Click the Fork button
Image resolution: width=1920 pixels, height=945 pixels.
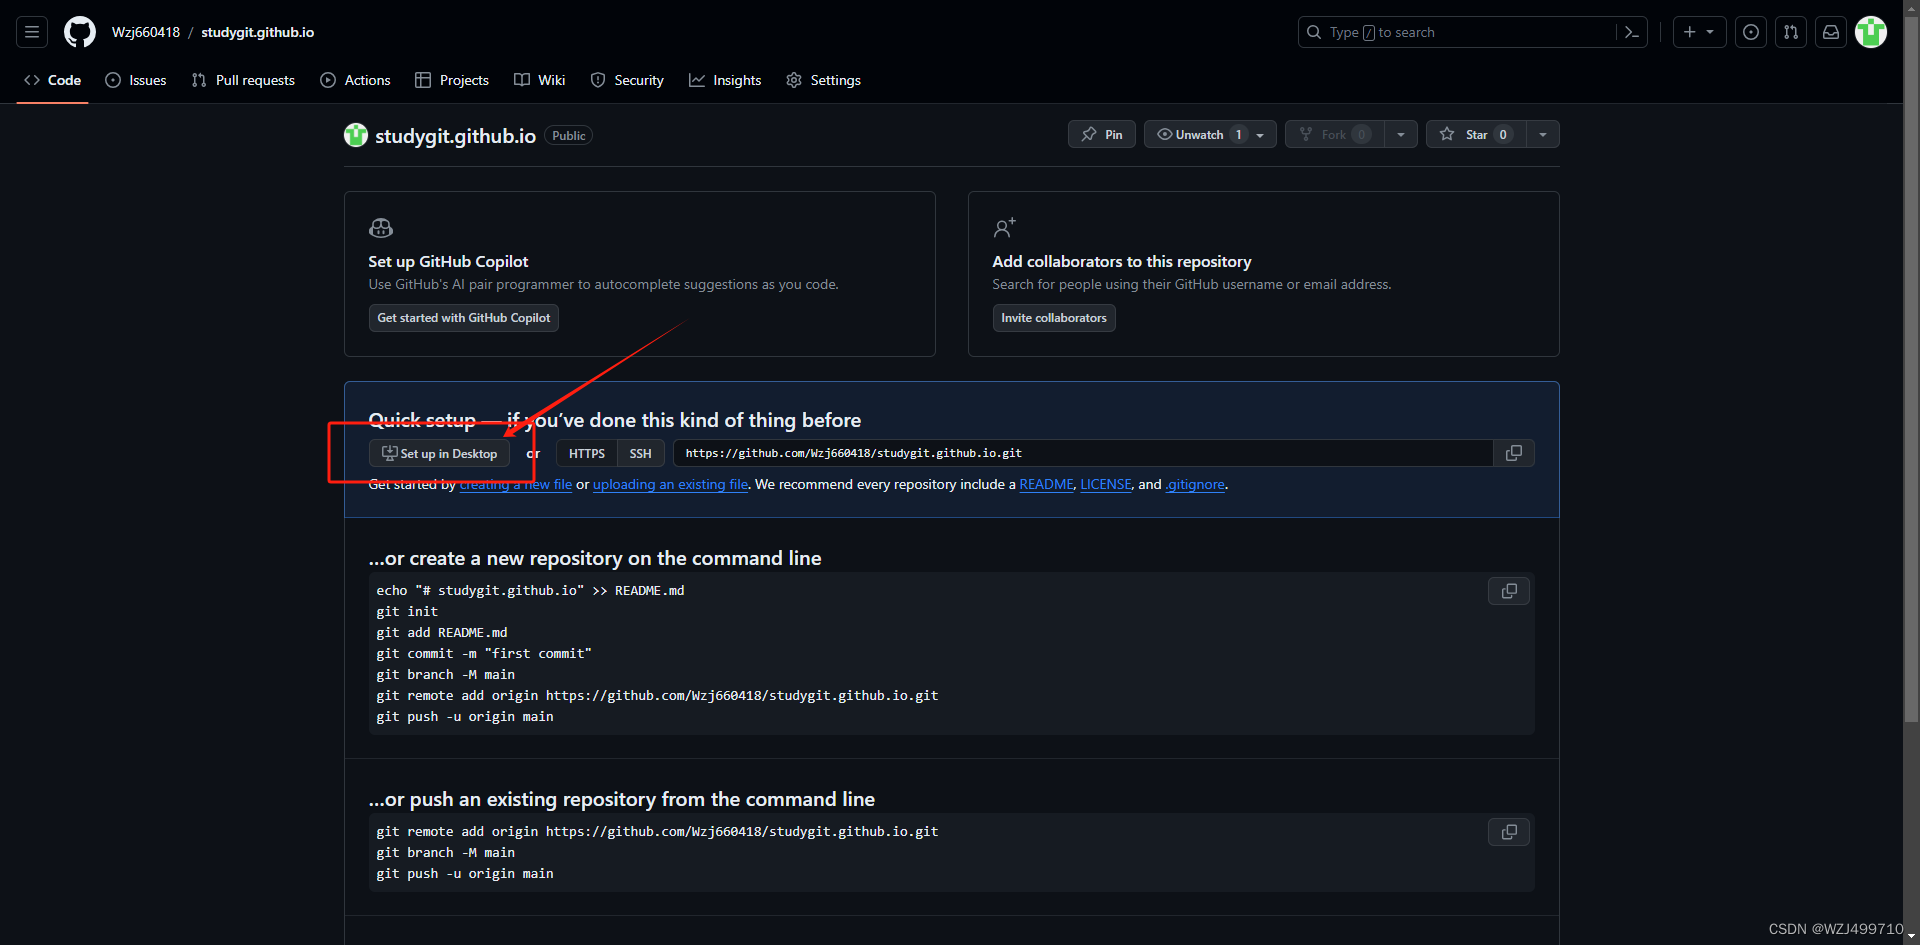coord(1335,134)
